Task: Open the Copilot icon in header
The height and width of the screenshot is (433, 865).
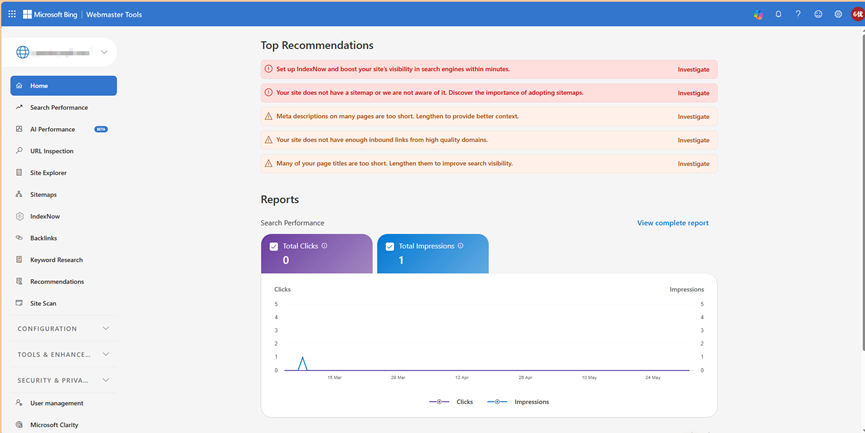Action: click(759, 14)
